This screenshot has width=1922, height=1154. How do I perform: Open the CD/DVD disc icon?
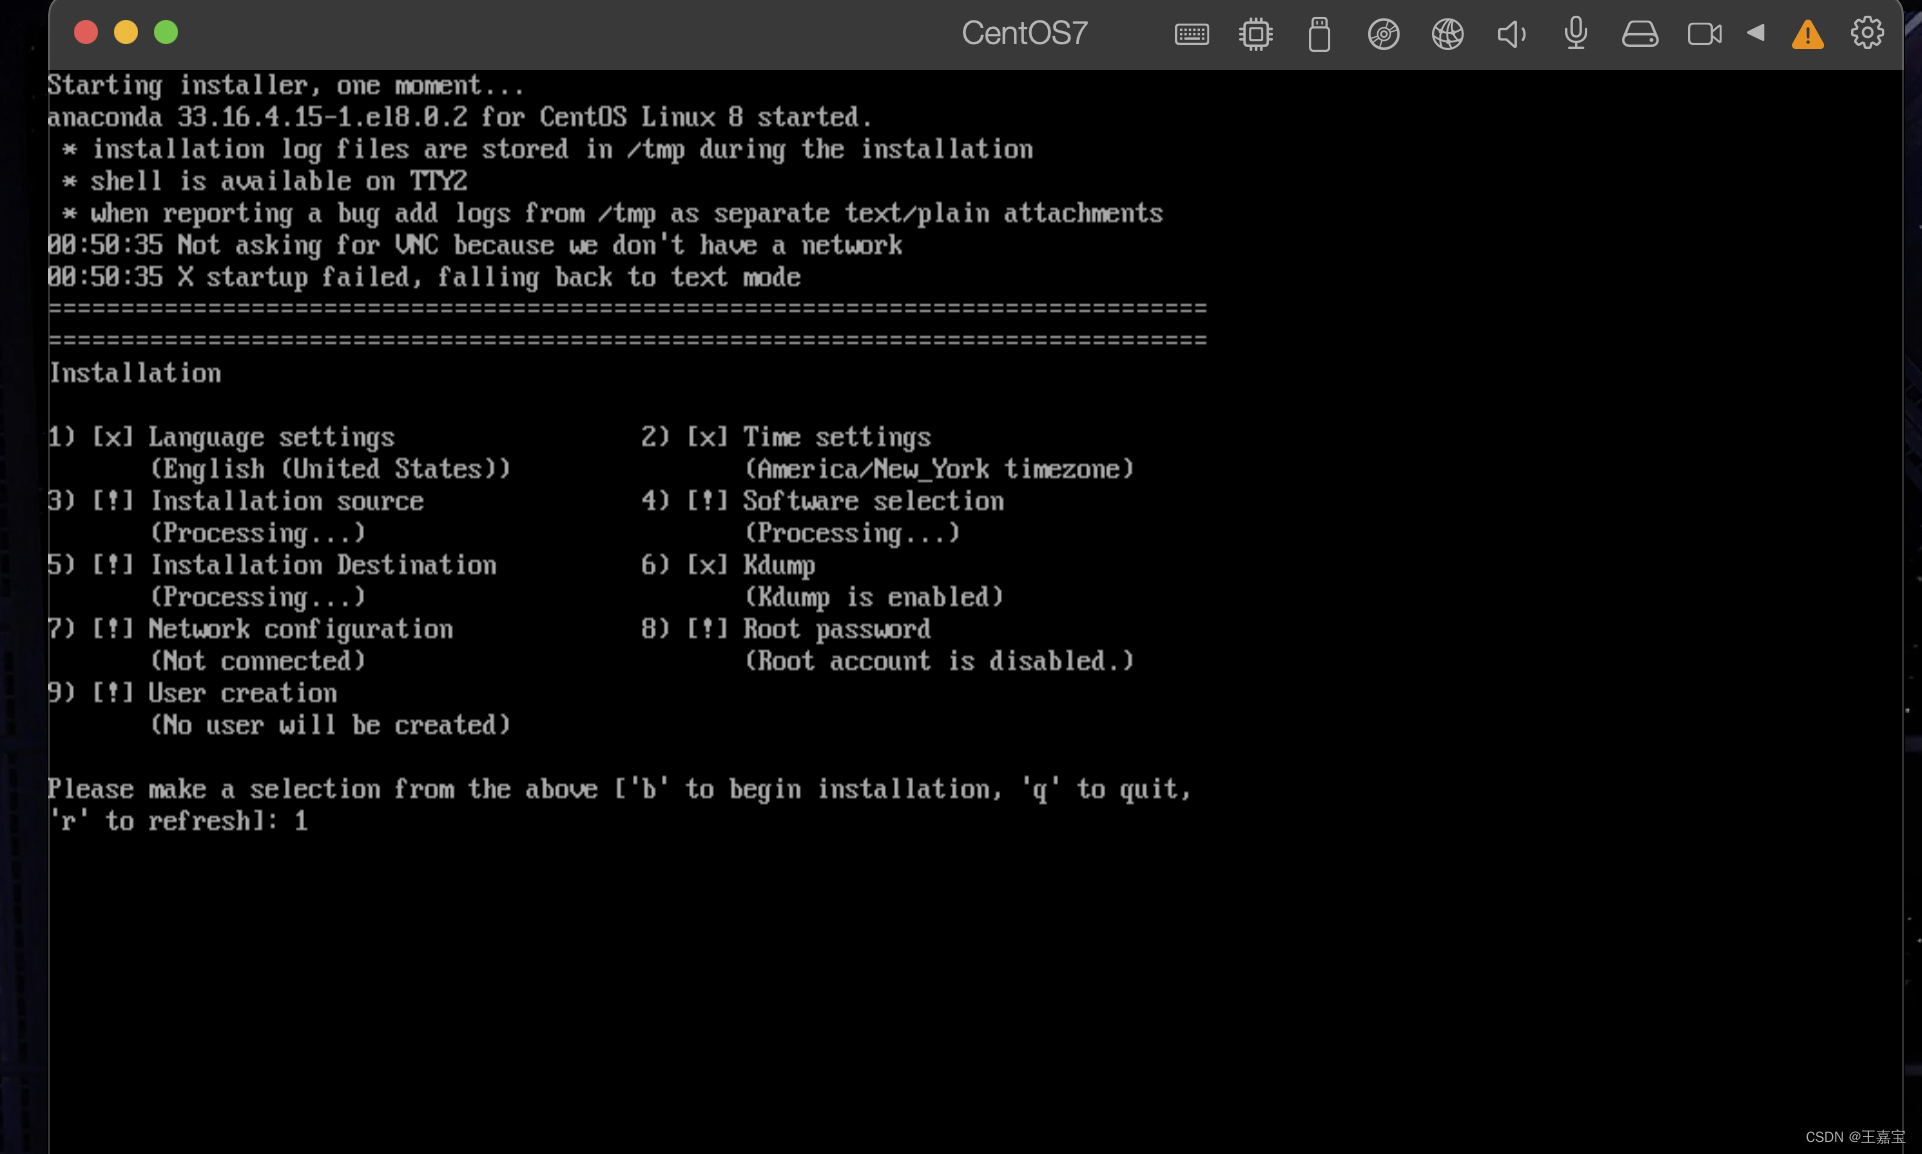[1383, 34]
